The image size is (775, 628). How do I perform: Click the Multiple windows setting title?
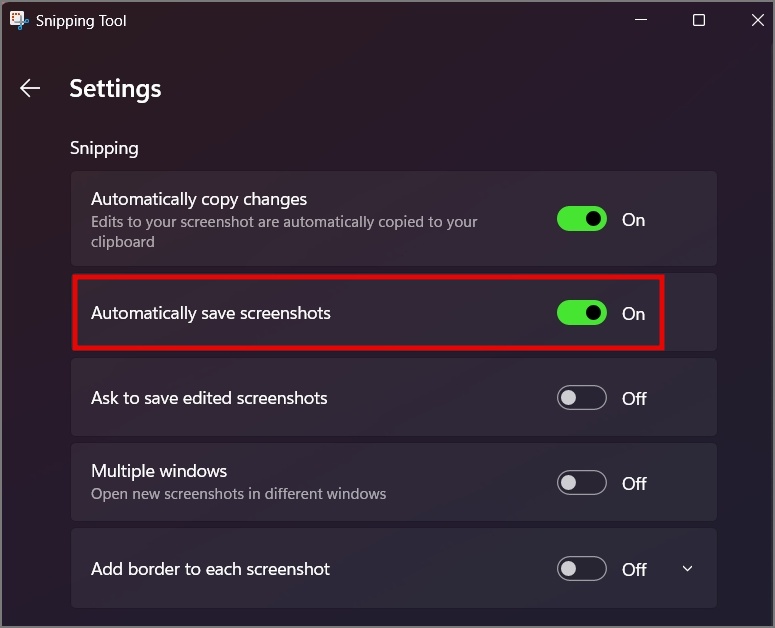(159, 471)
